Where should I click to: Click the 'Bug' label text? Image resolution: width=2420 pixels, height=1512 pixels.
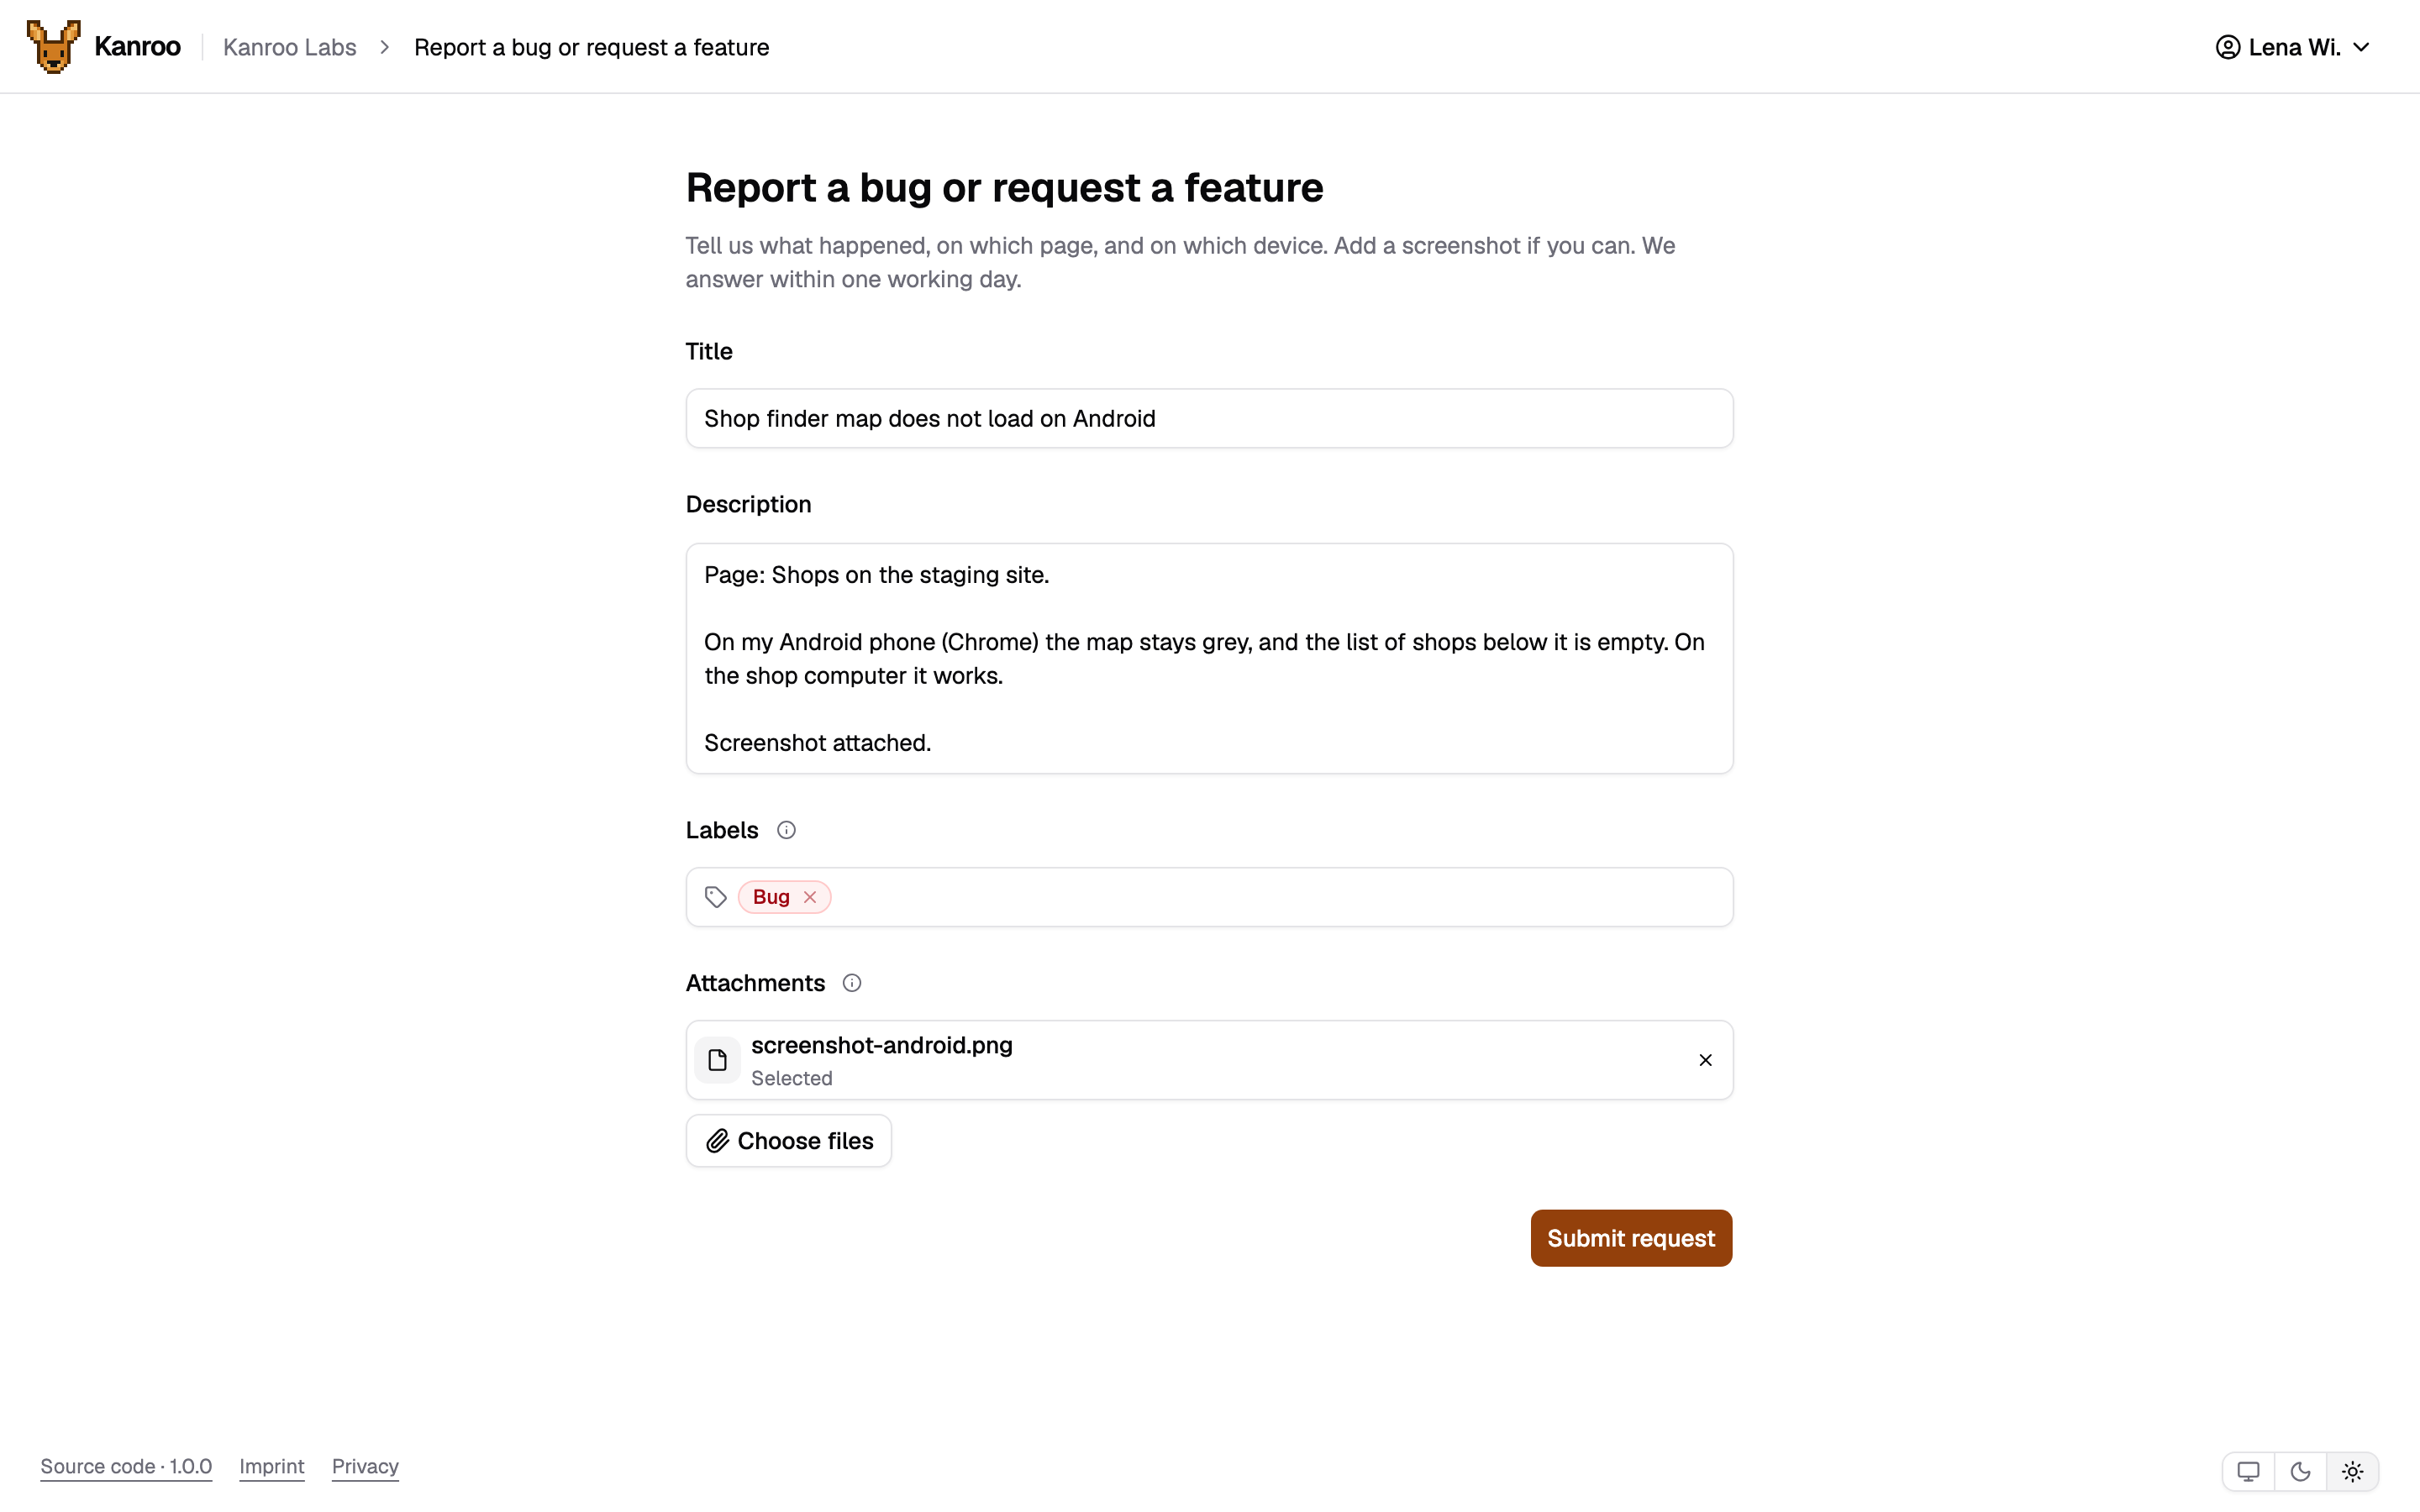[x=771, y=897]
